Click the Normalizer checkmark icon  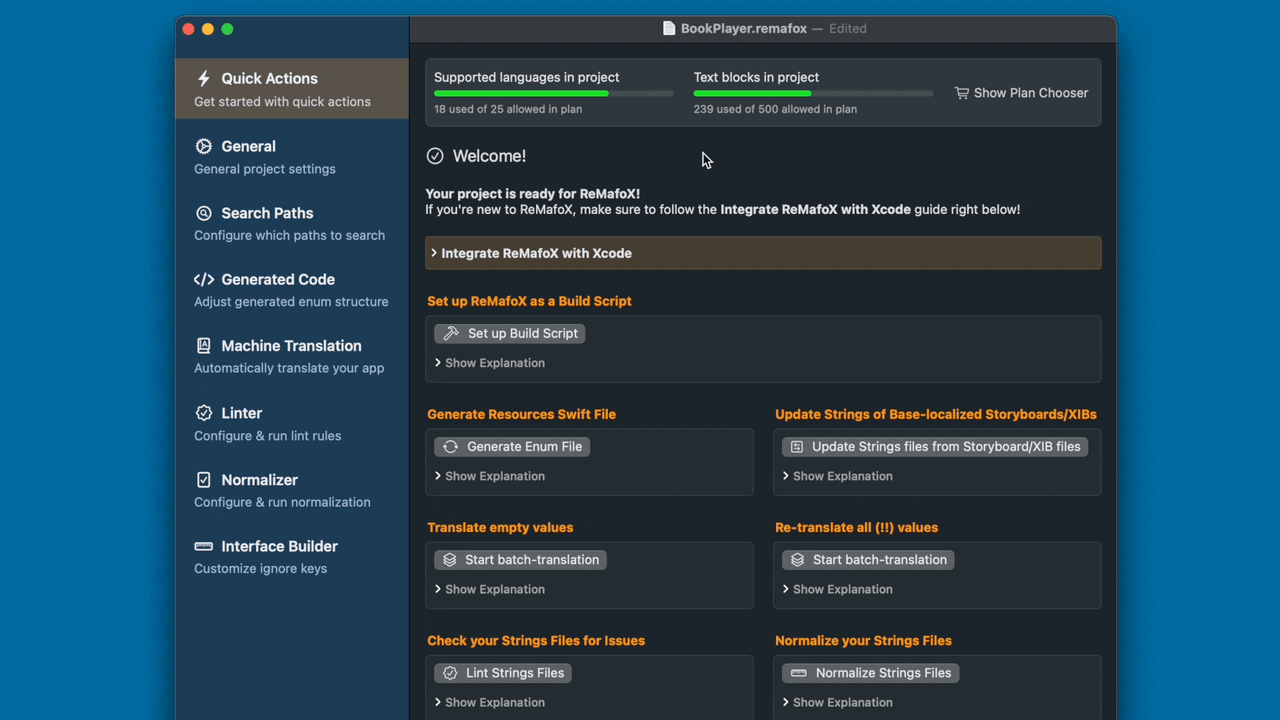coord(204,480)
